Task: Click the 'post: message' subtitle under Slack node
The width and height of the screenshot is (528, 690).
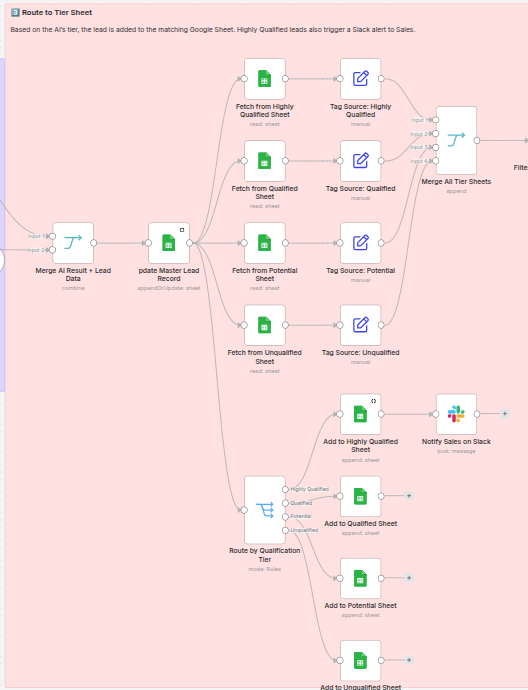Action: [456, 451]
